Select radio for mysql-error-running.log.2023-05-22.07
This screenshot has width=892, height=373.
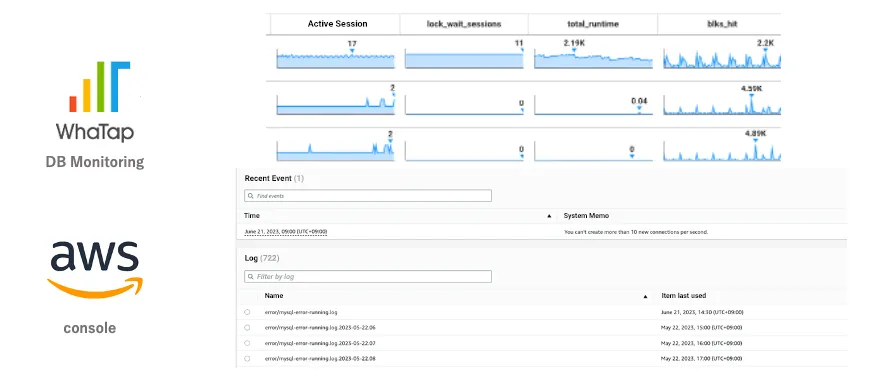(x=247, y=343)
